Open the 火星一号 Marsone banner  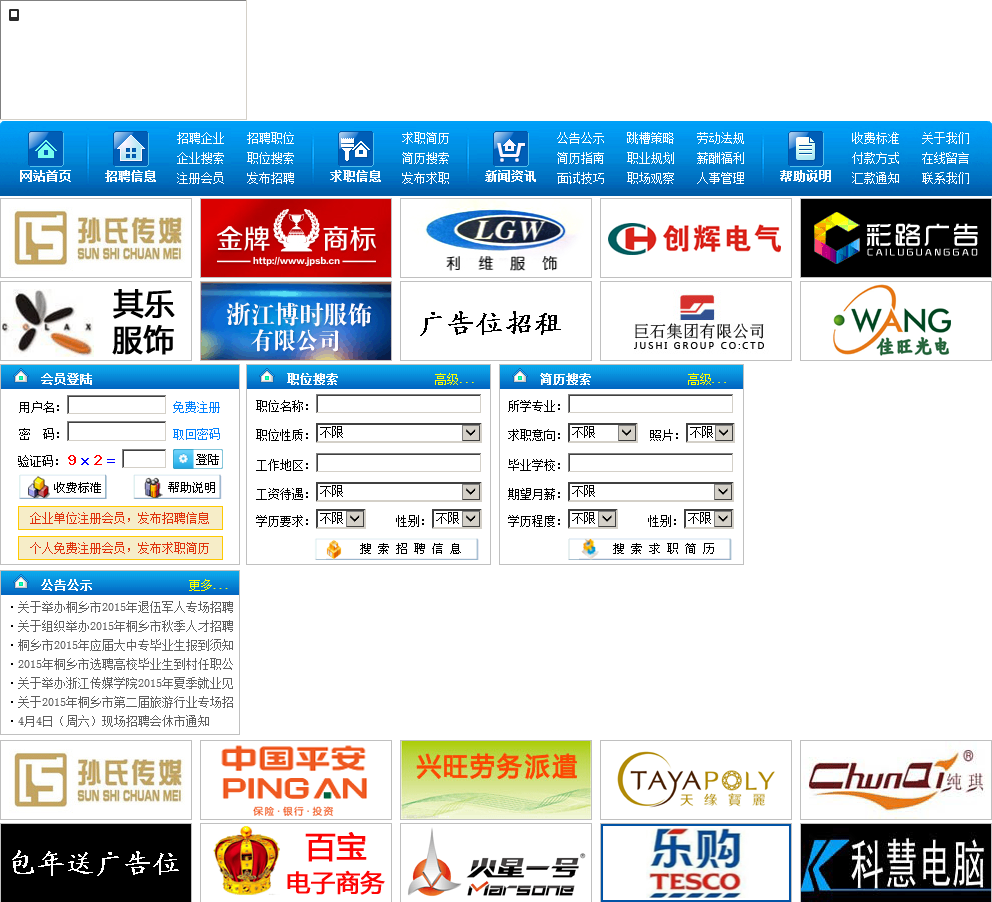point(496,863)
